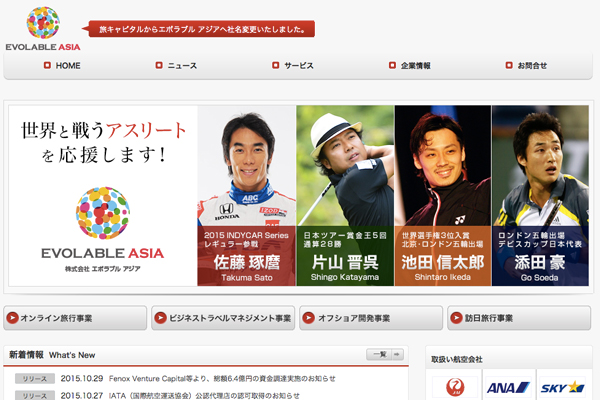
Task: Click the large Evolable Asia banner logo
Action: pyautogui.click(x=103, y=230)
